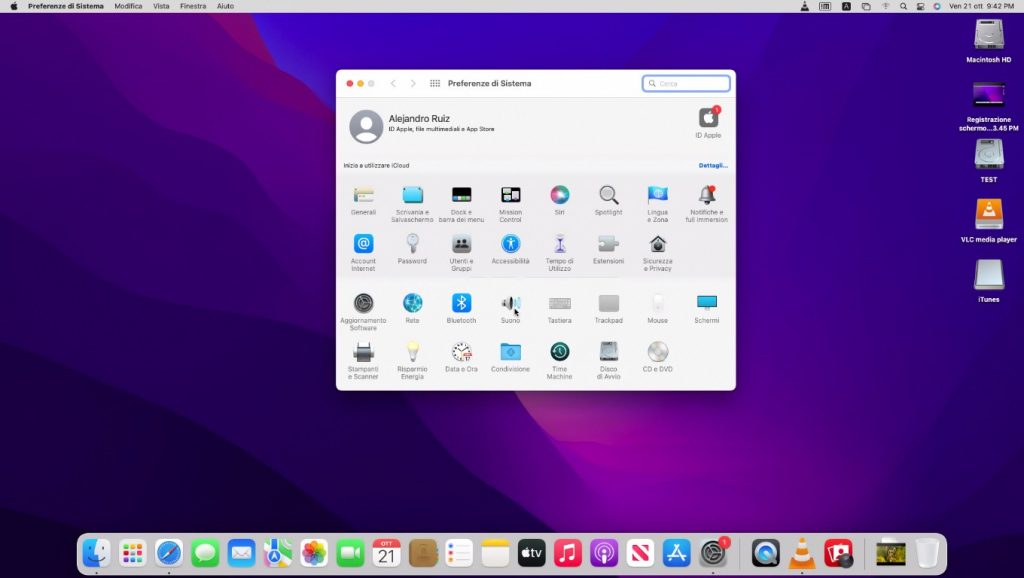
Task: Click the ID Apple icon
Action: 708,118
